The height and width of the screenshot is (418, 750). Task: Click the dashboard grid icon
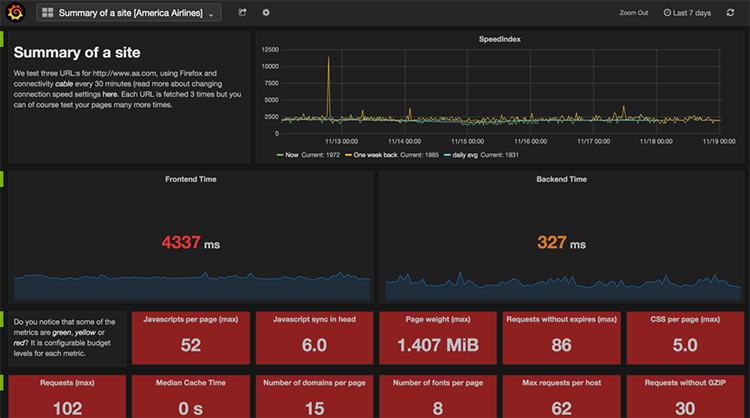(47, 13)
